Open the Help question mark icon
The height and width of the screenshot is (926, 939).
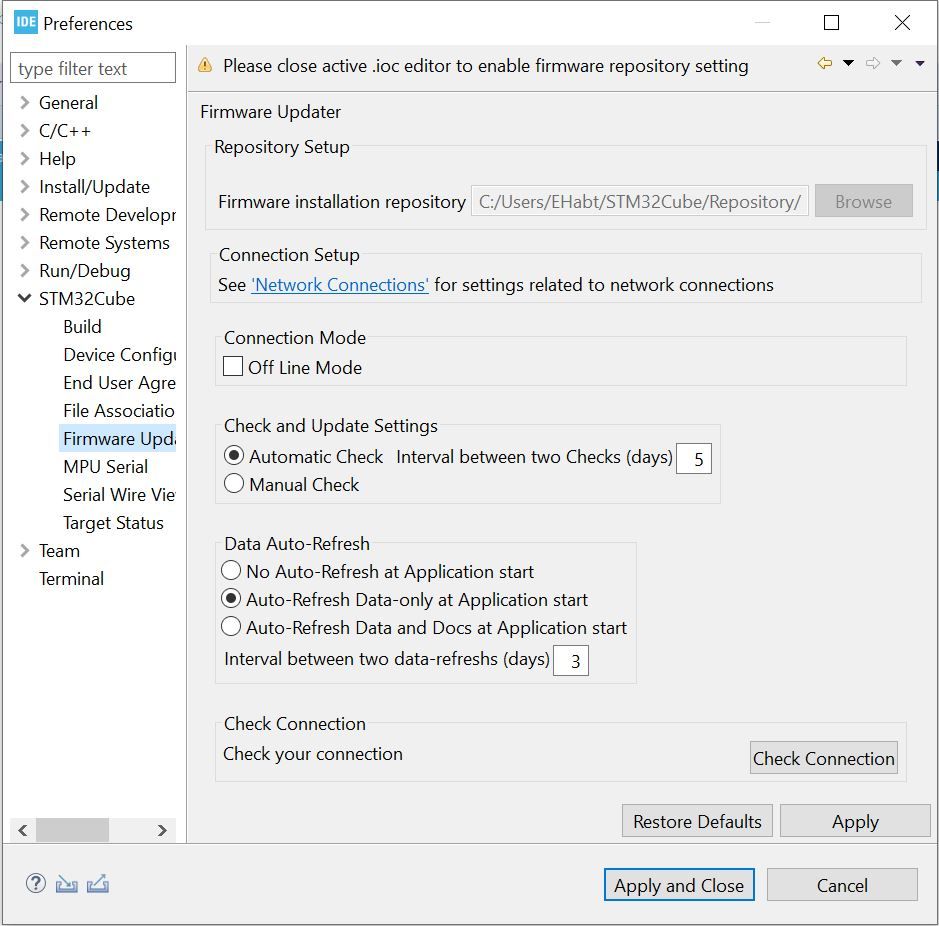pyautogui.click(x=36, y=883)
